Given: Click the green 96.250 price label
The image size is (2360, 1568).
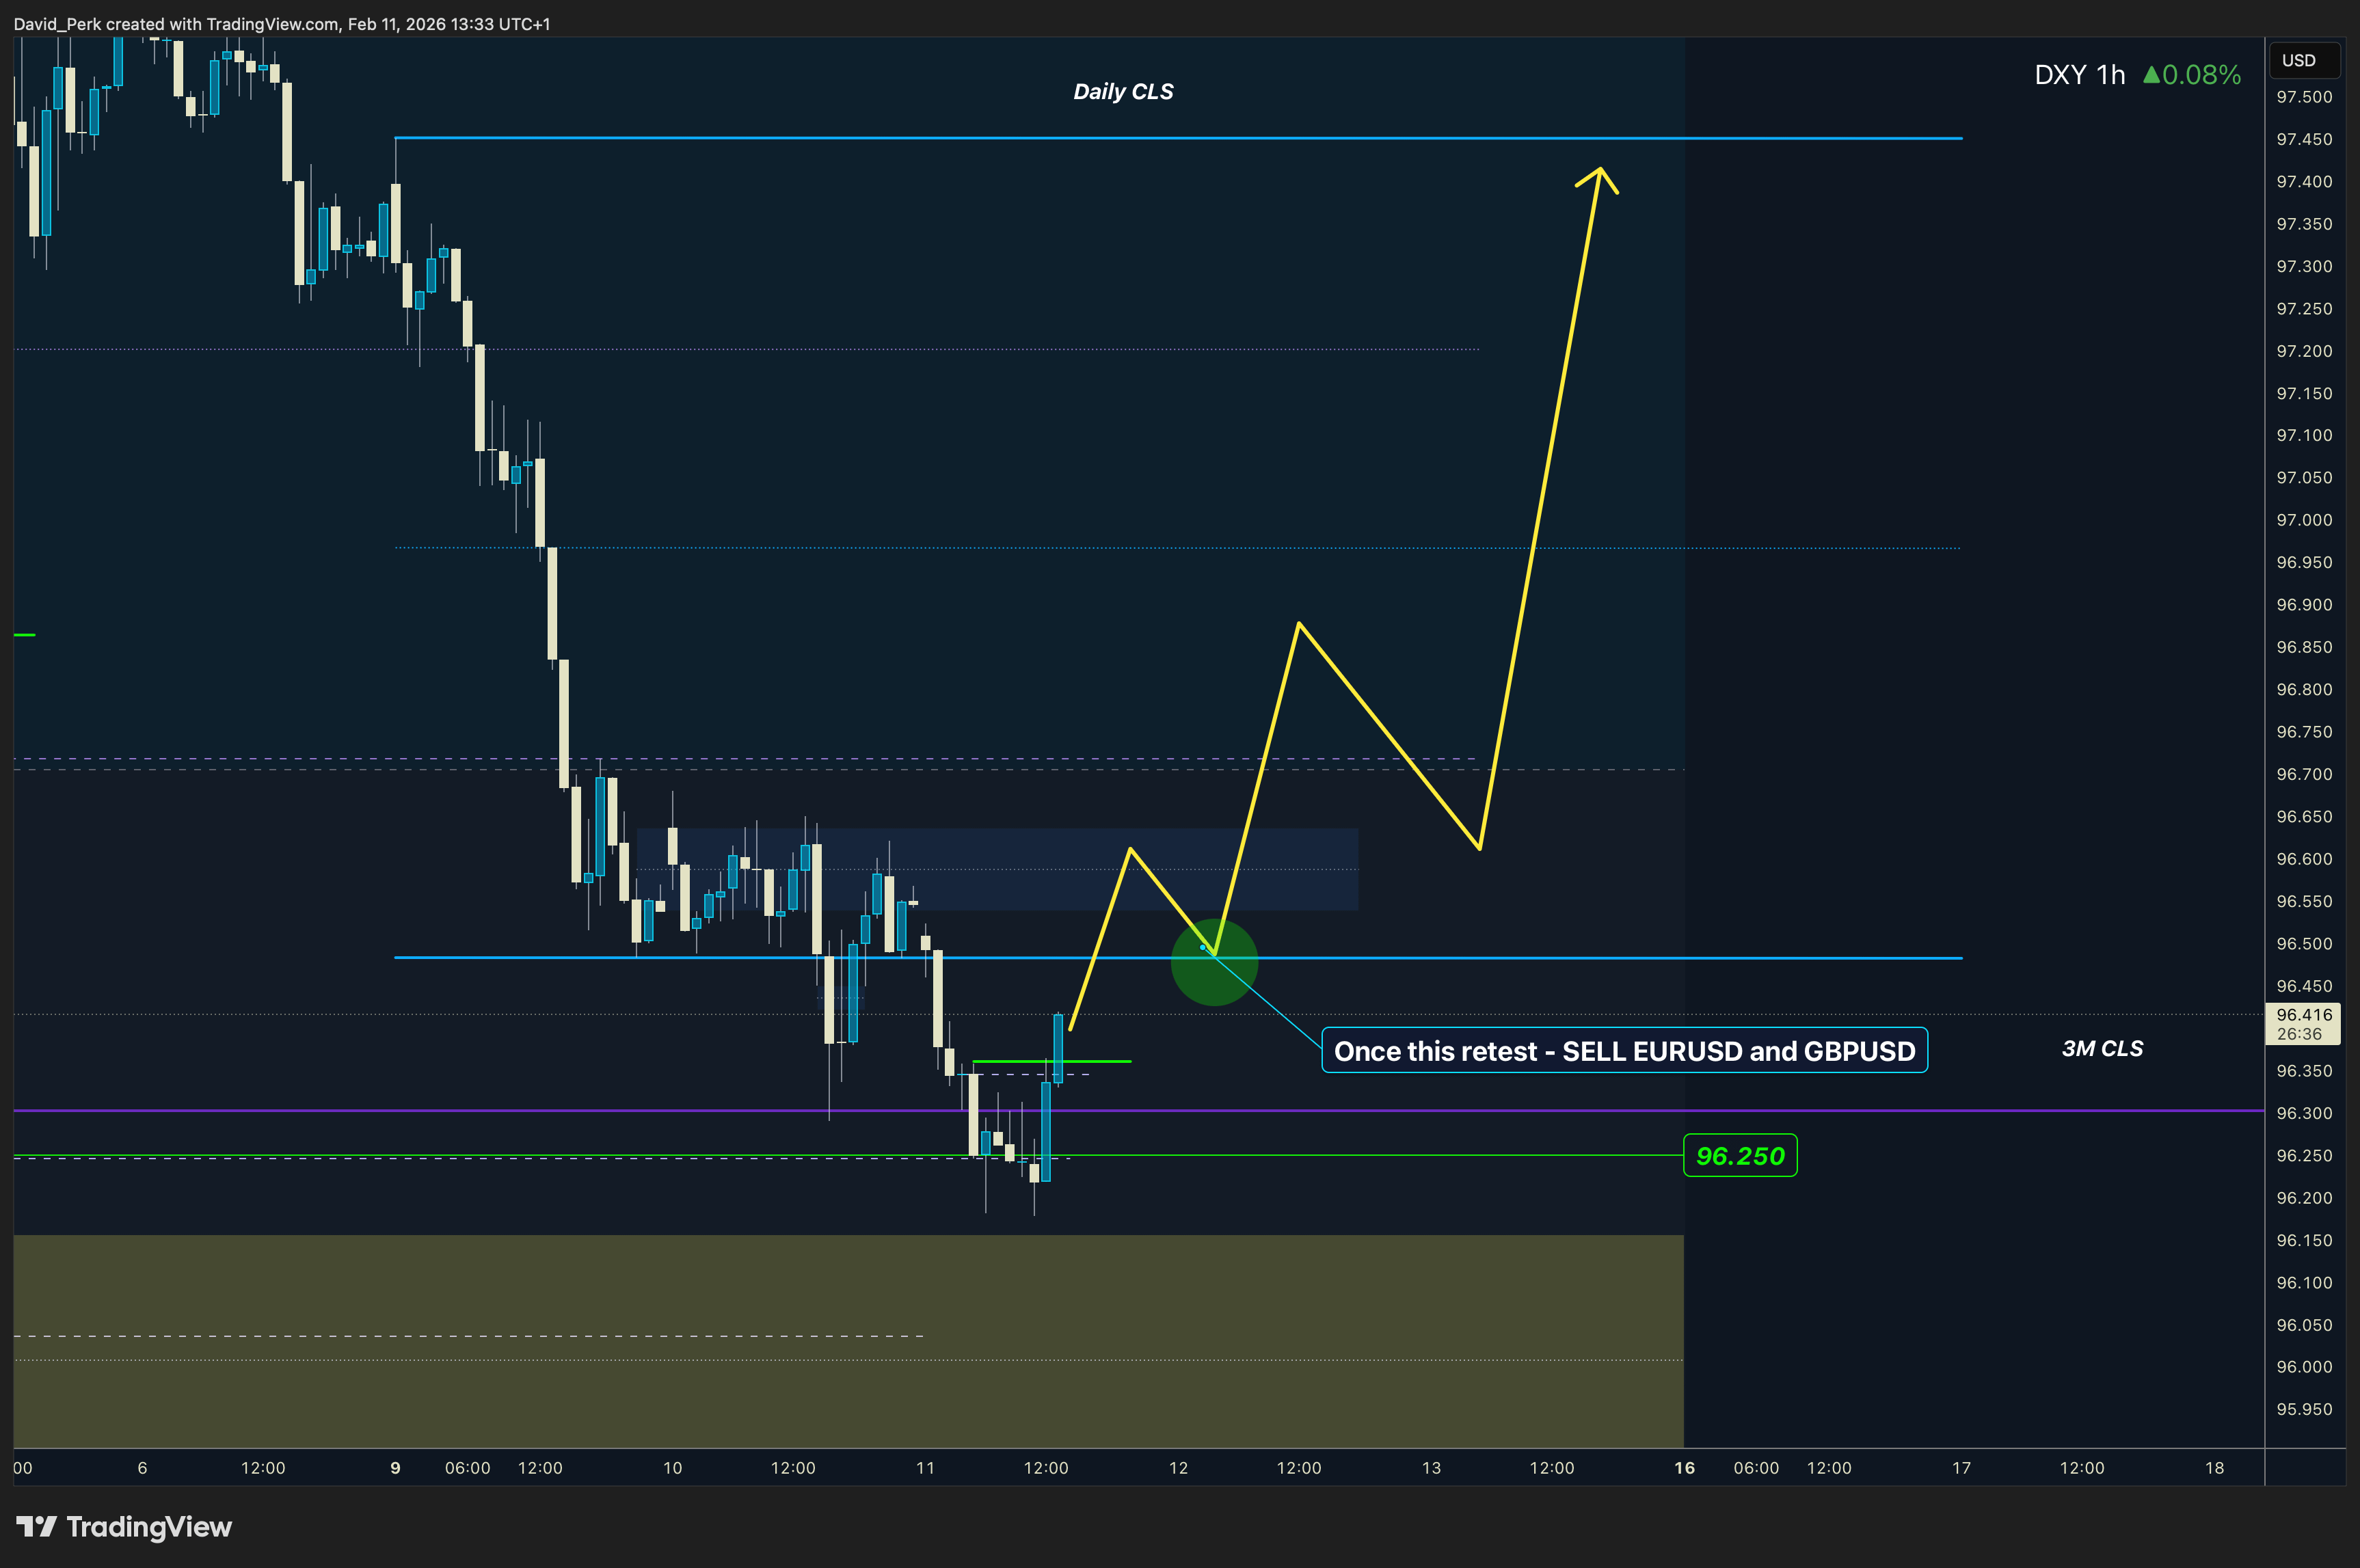Looking at the screenshot, I should 1740,1156.
